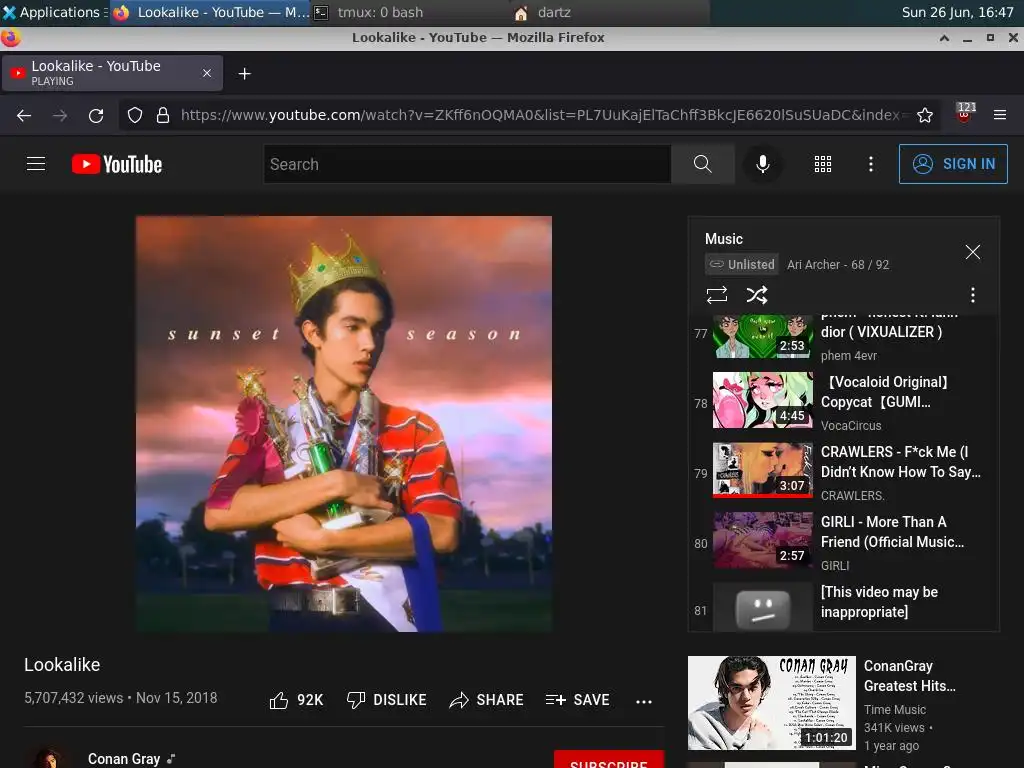Open playlist three-dot options menu
1024x768 pixels.
tap(972, 295)
